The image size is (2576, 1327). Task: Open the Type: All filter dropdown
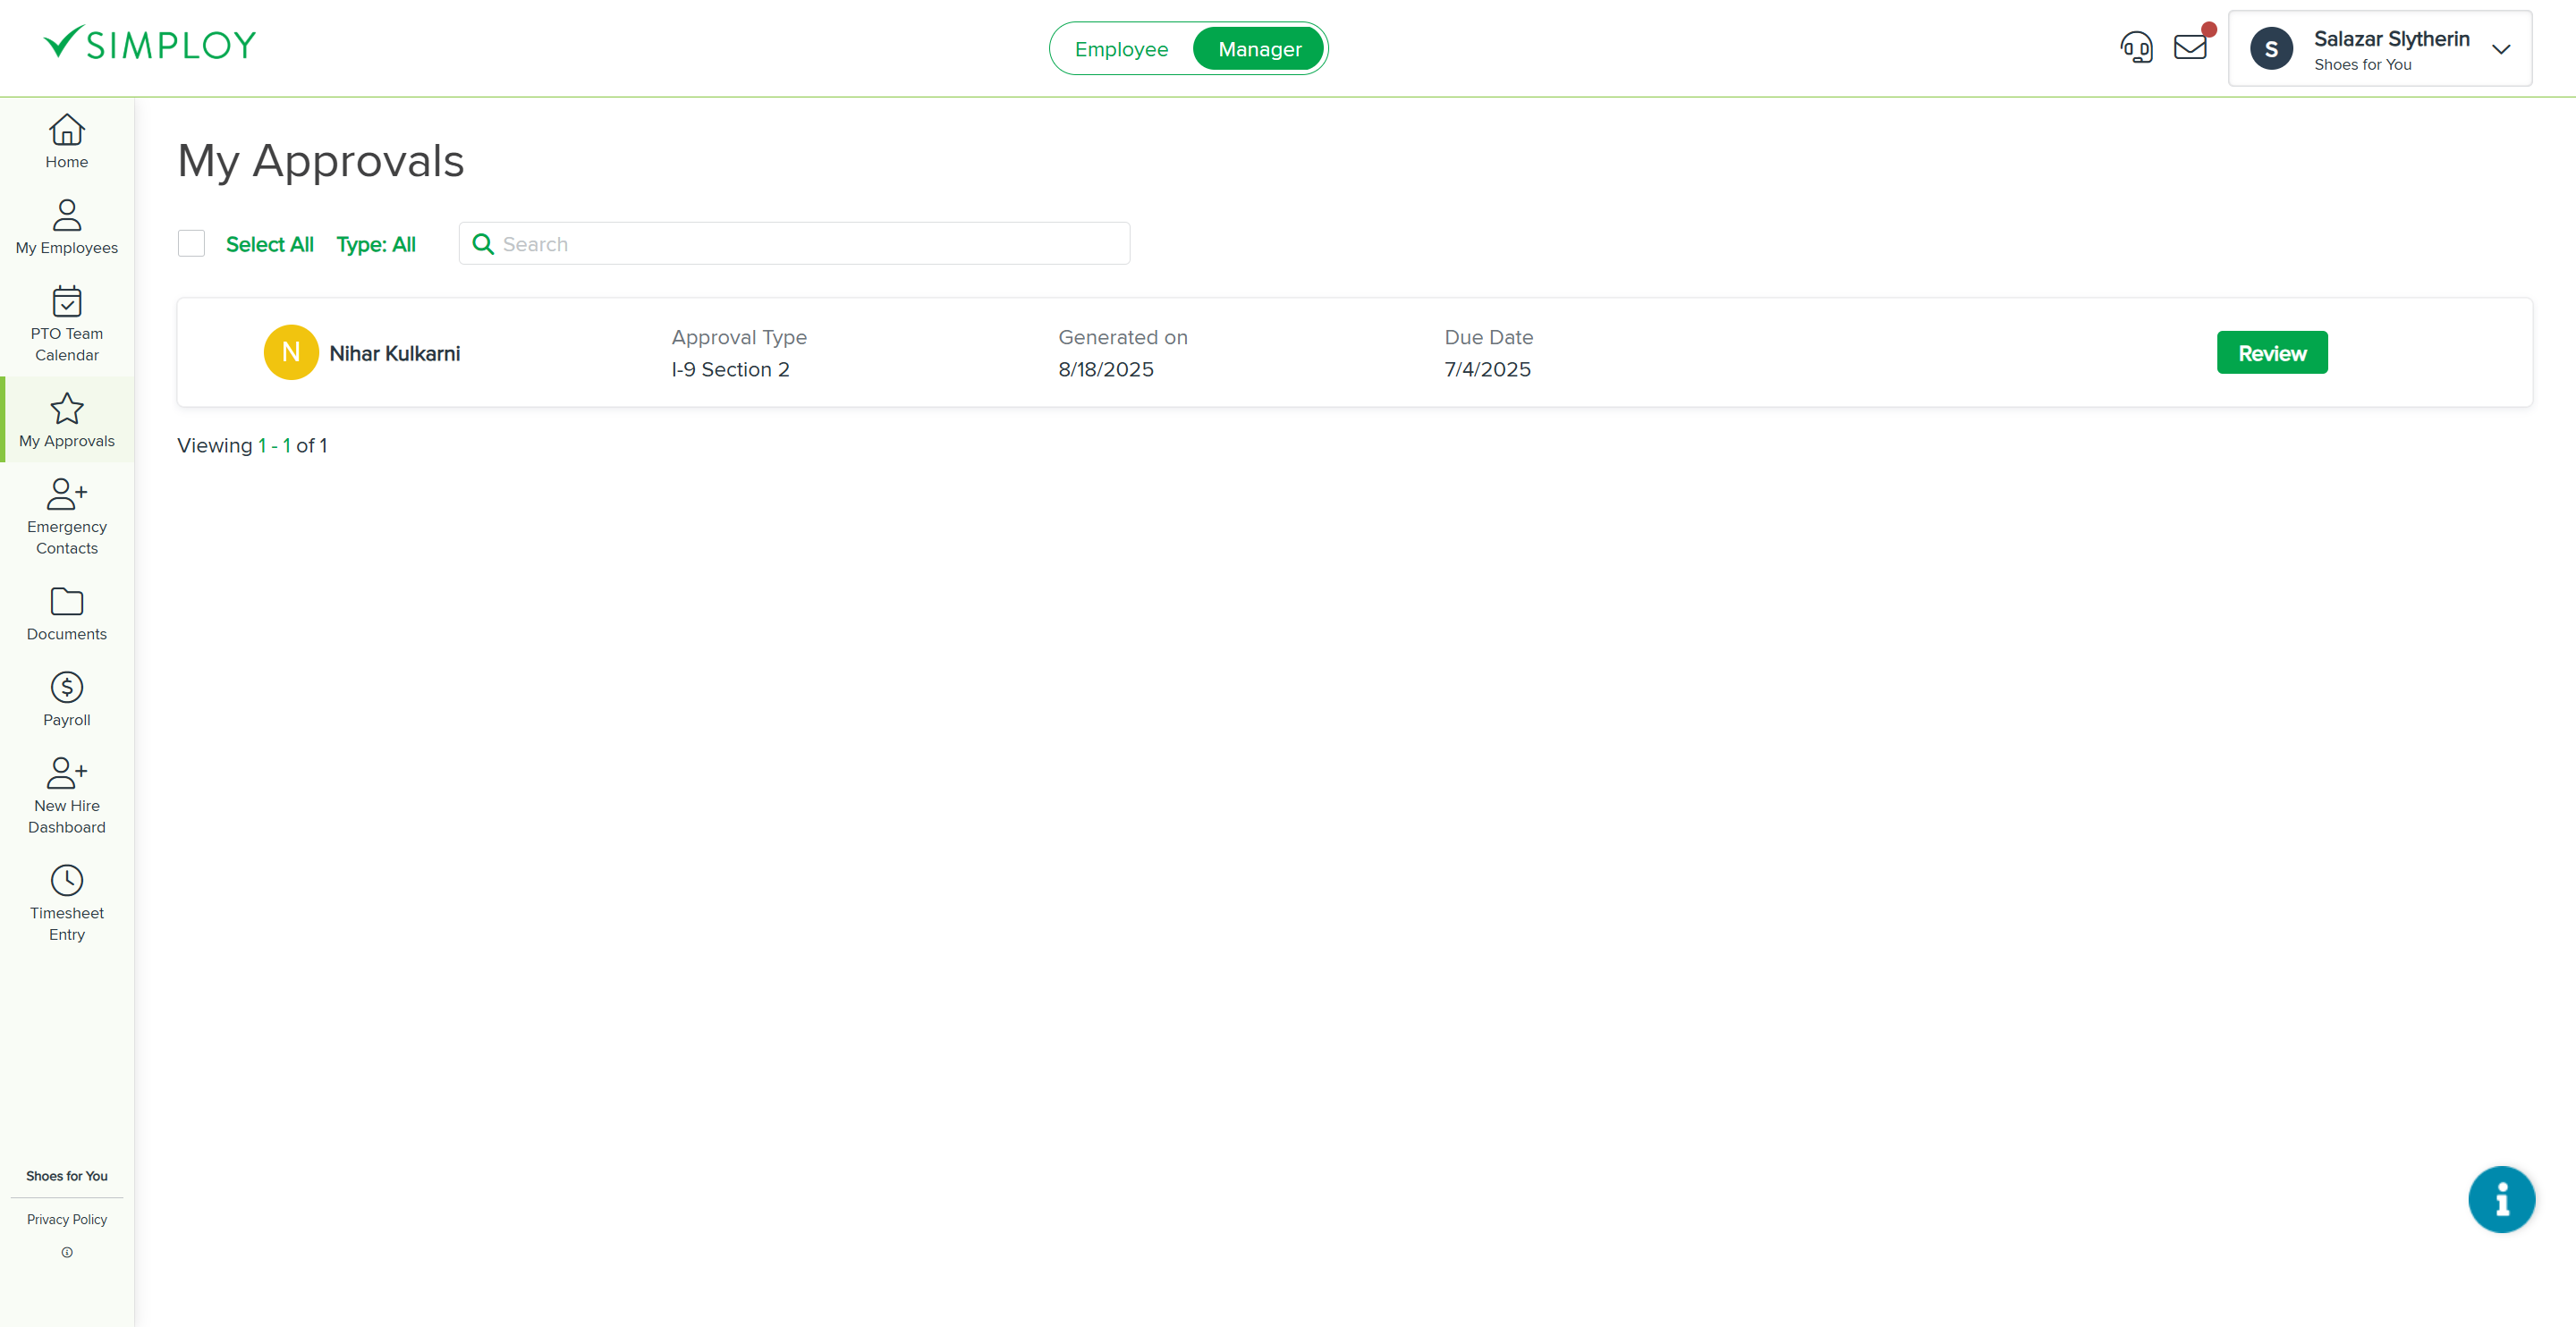[375, 244]
